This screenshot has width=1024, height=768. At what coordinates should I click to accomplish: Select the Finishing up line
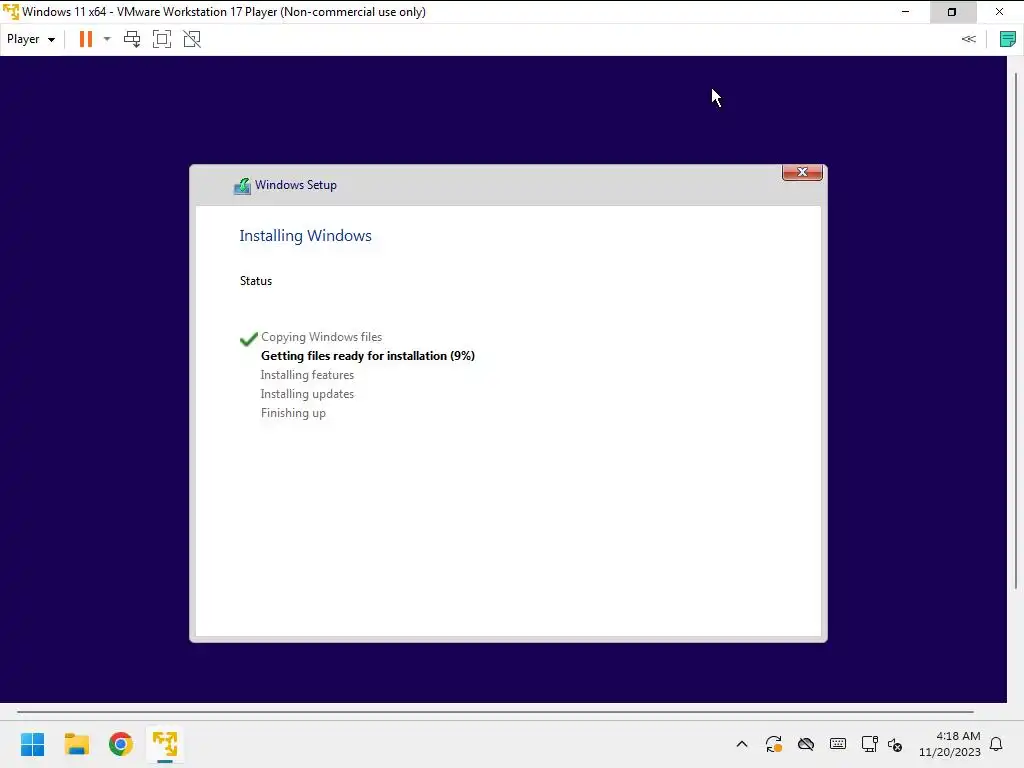(x=293, y=413)
